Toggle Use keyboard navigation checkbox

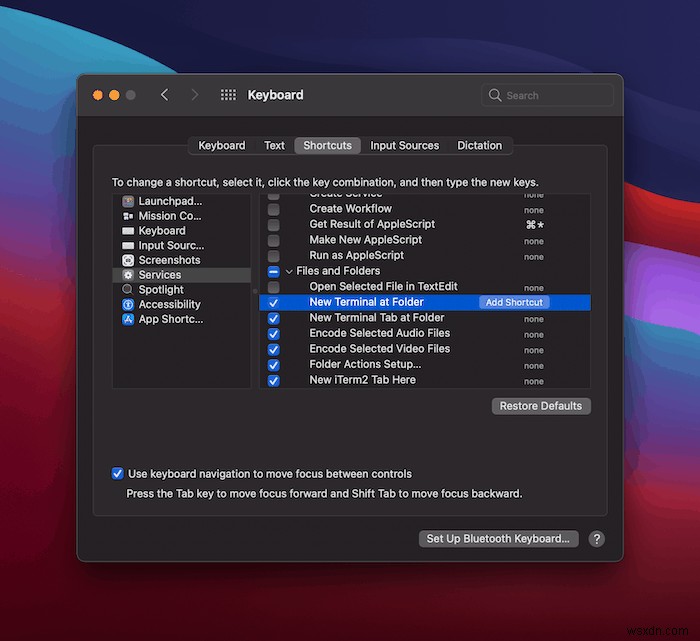point(117,473)
